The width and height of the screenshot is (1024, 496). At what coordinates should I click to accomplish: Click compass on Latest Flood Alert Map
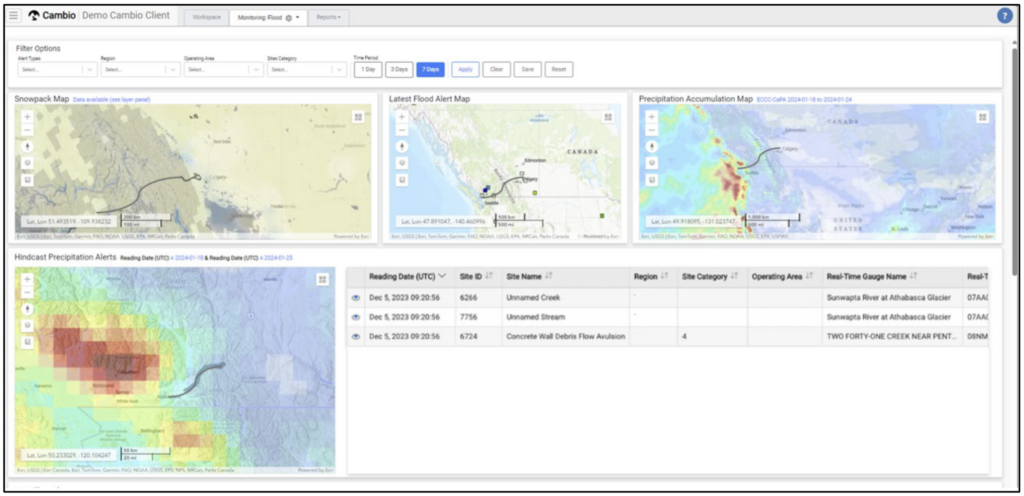point(402,146)
